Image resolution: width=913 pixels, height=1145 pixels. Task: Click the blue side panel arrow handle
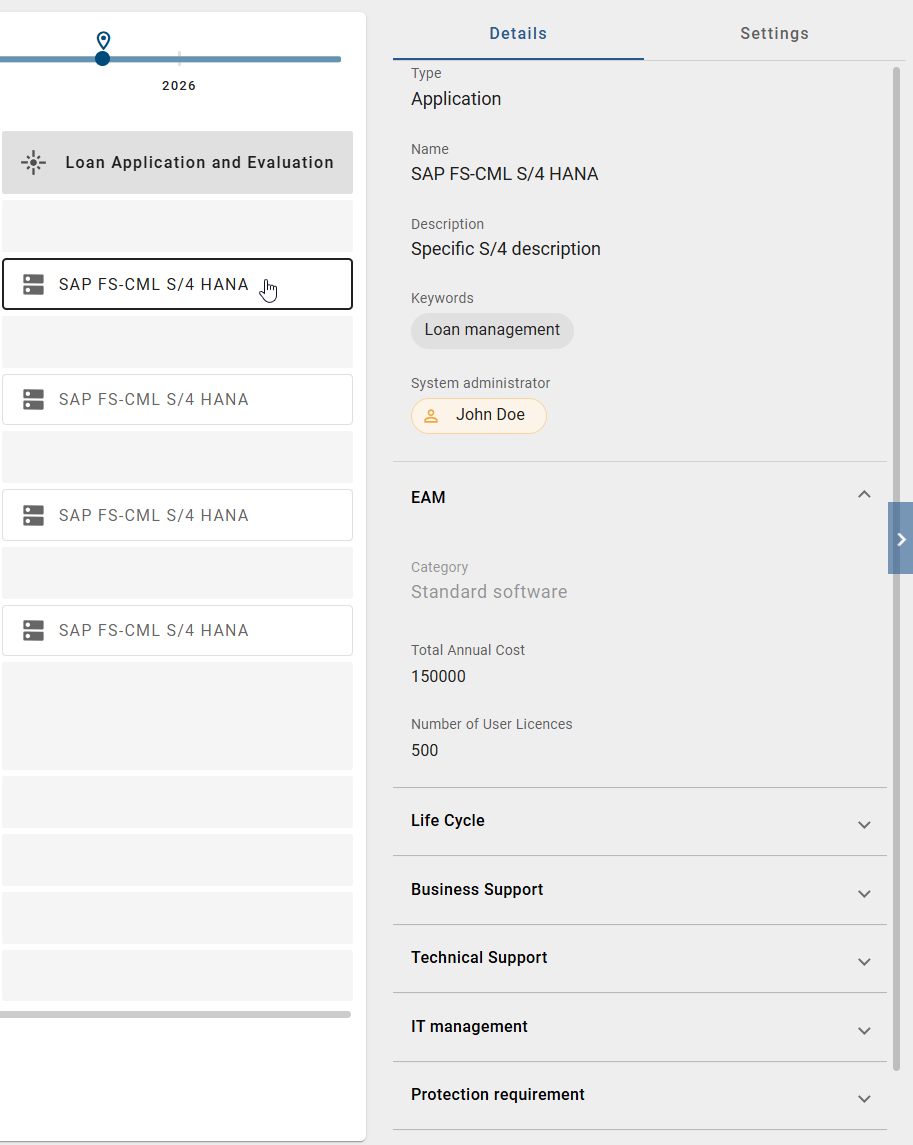901,539
